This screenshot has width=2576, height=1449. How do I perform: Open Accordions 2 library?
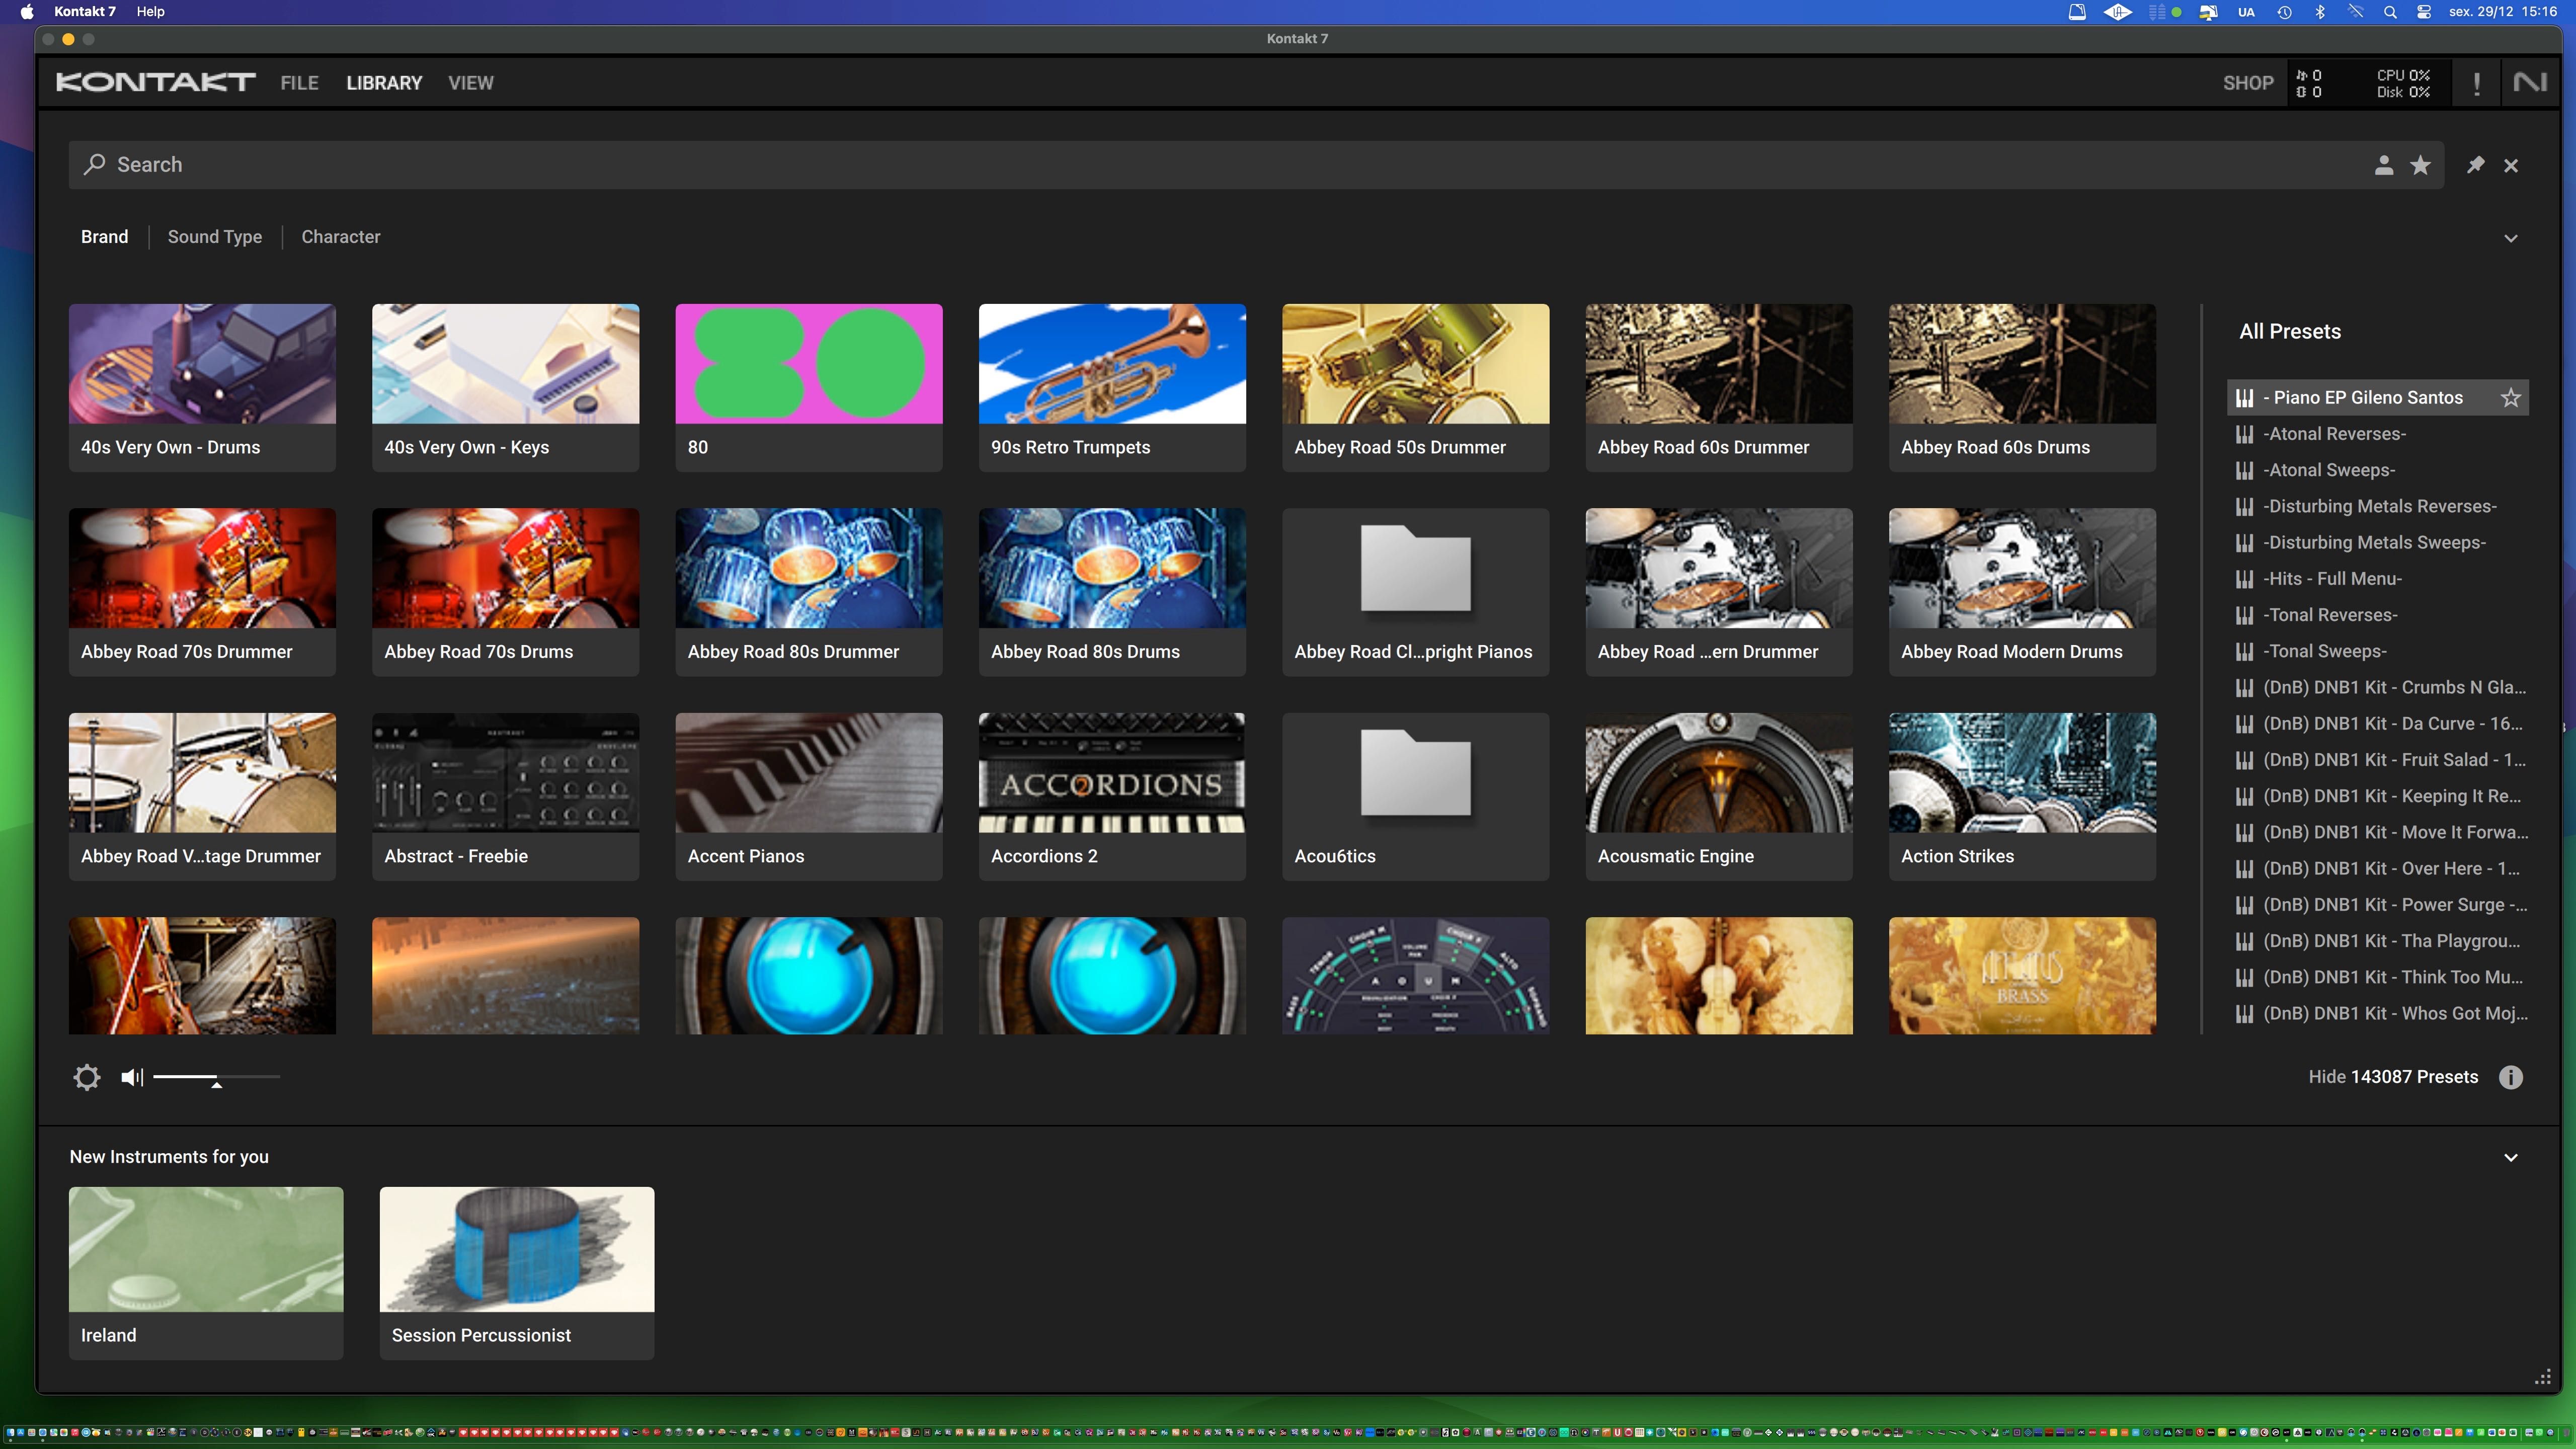(x=1112, y=797)
